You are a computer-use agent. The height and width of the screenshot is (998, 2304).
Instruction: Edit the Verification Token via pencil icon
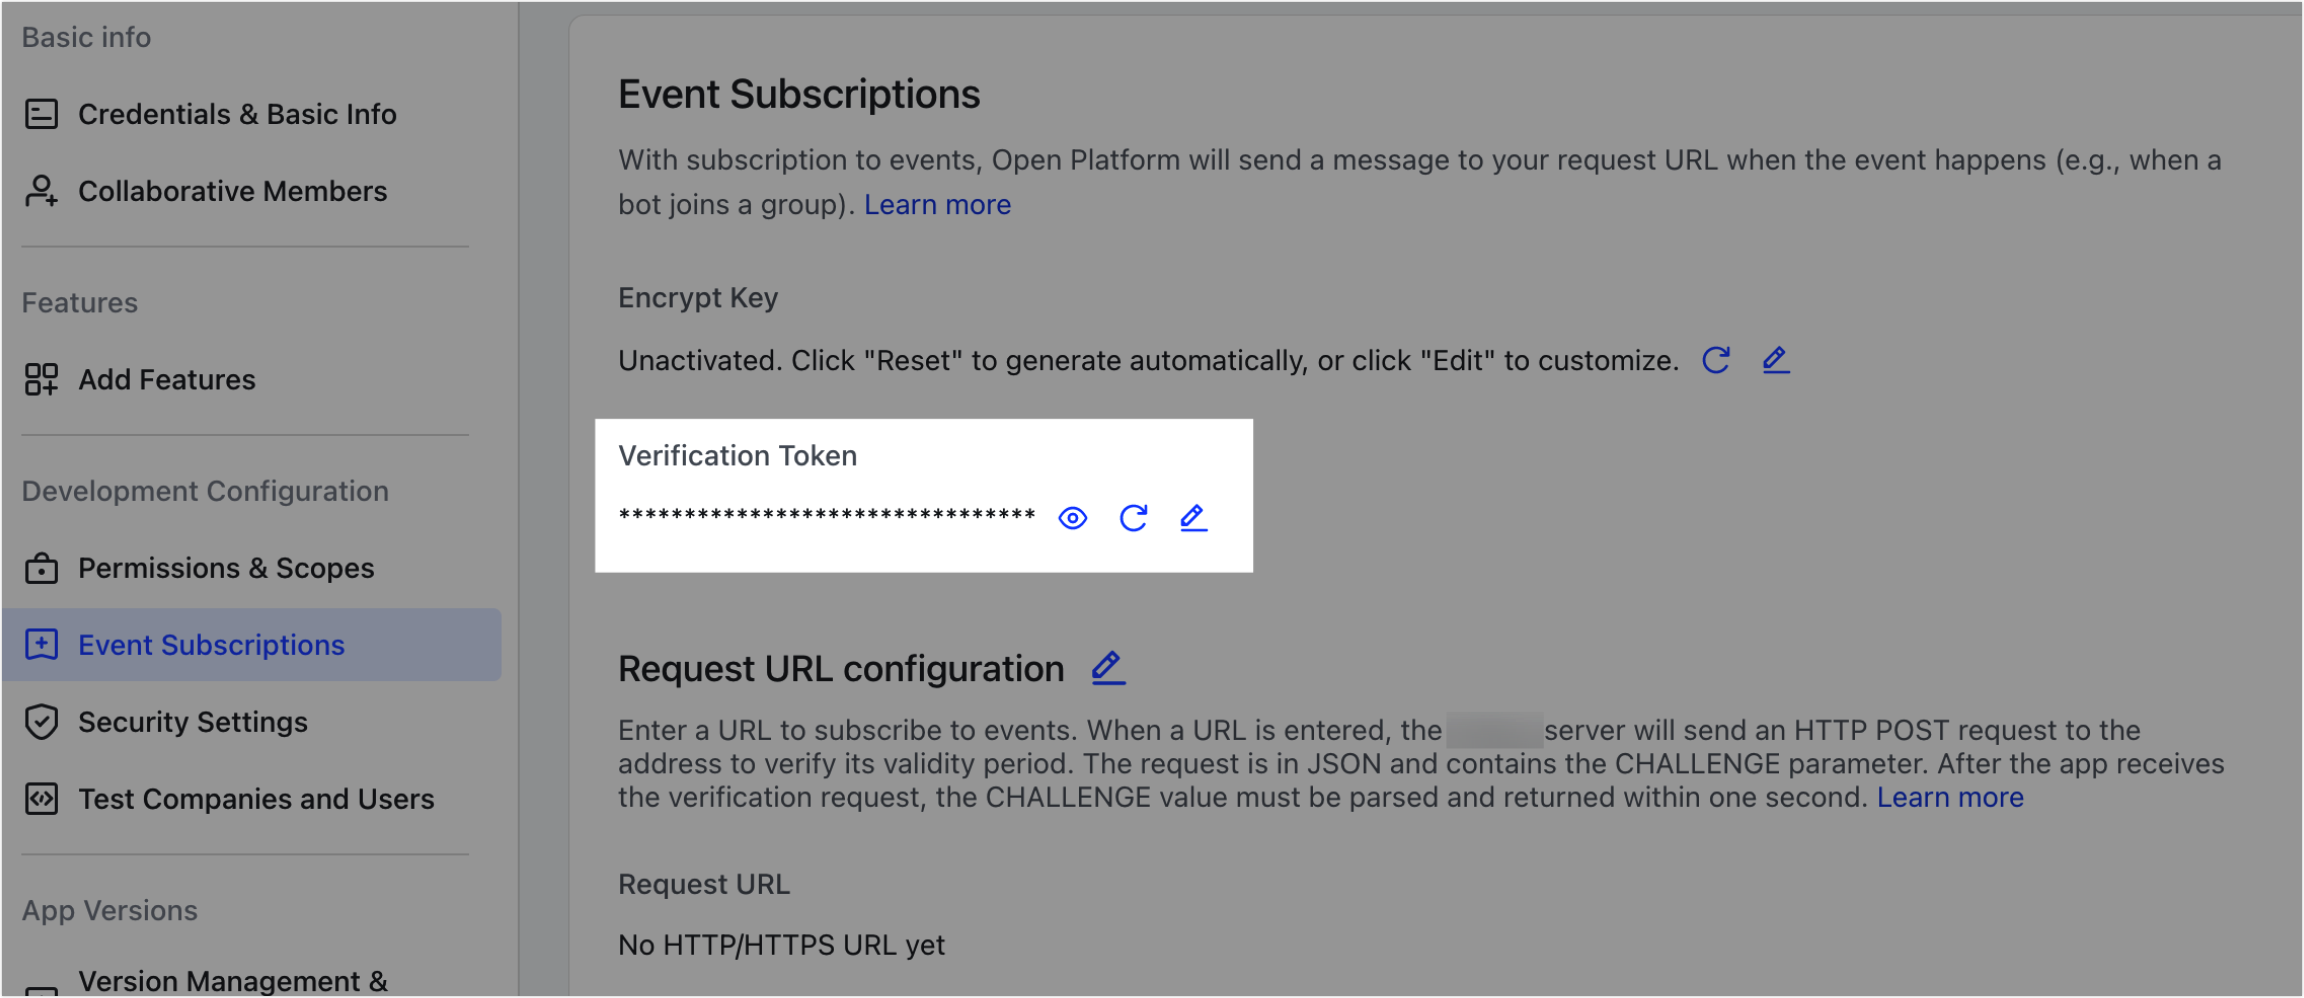click(1193, 518)
